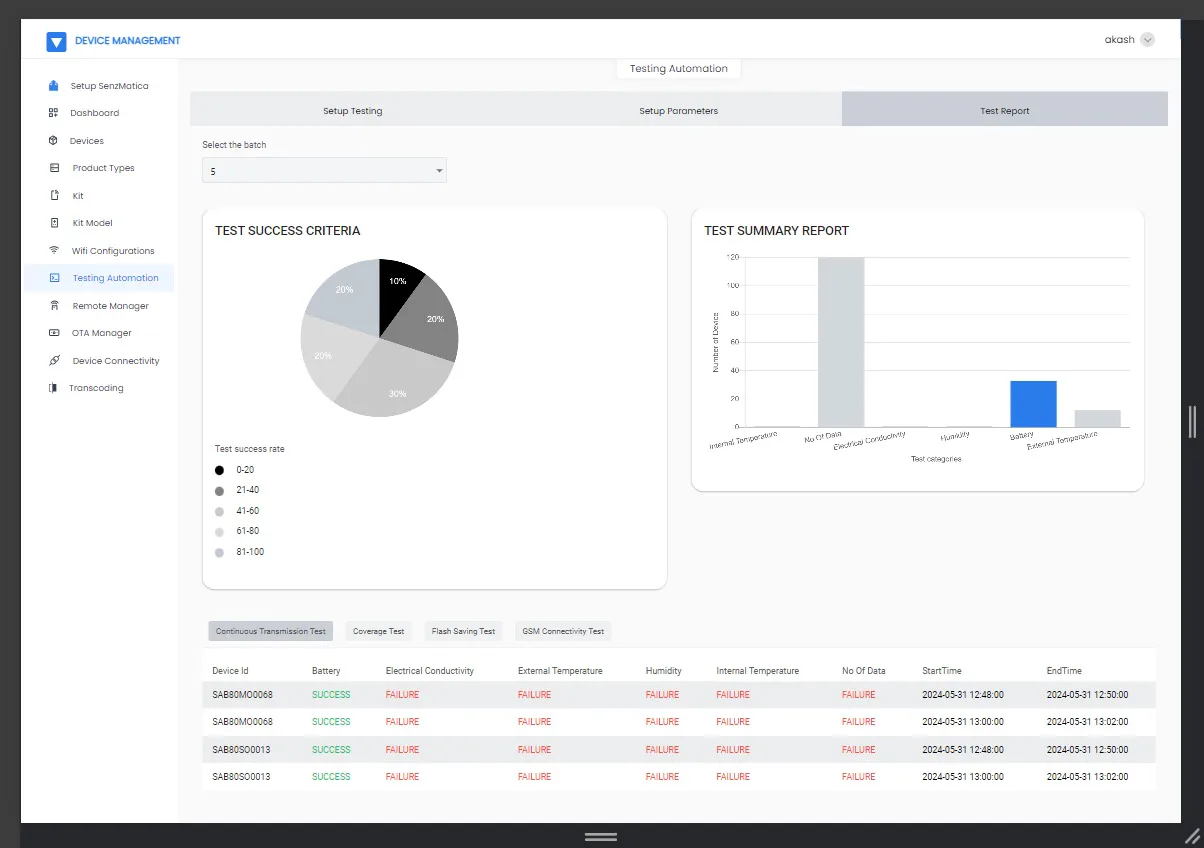Click TEST SUCCESS CRITERIA heading
Screen dimensions: 1204x848
[x=288, y=230]
